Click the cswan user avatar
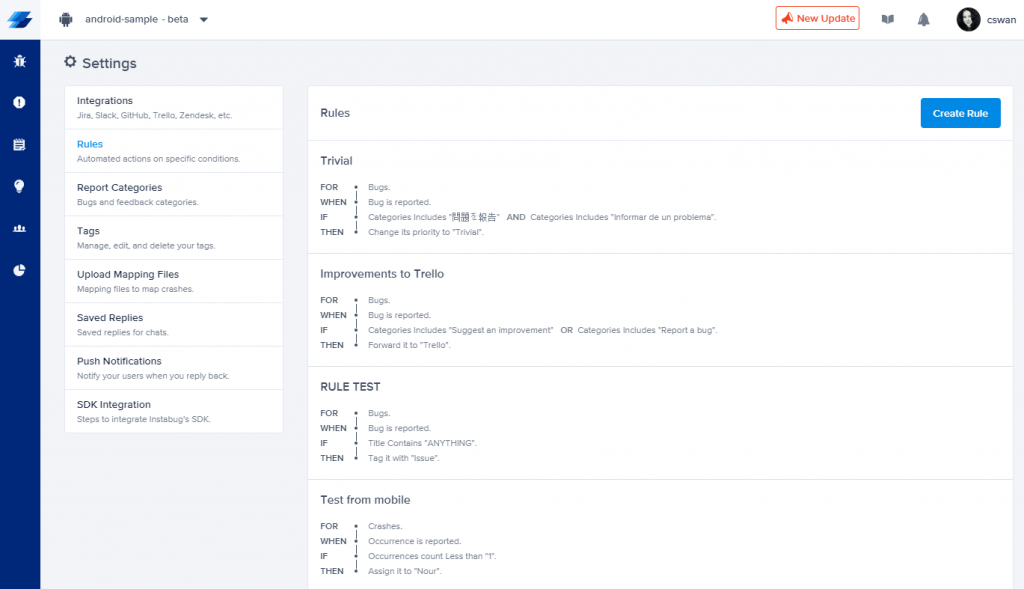The width and height of the screenshot is (1024, 589). click(968, 20)
